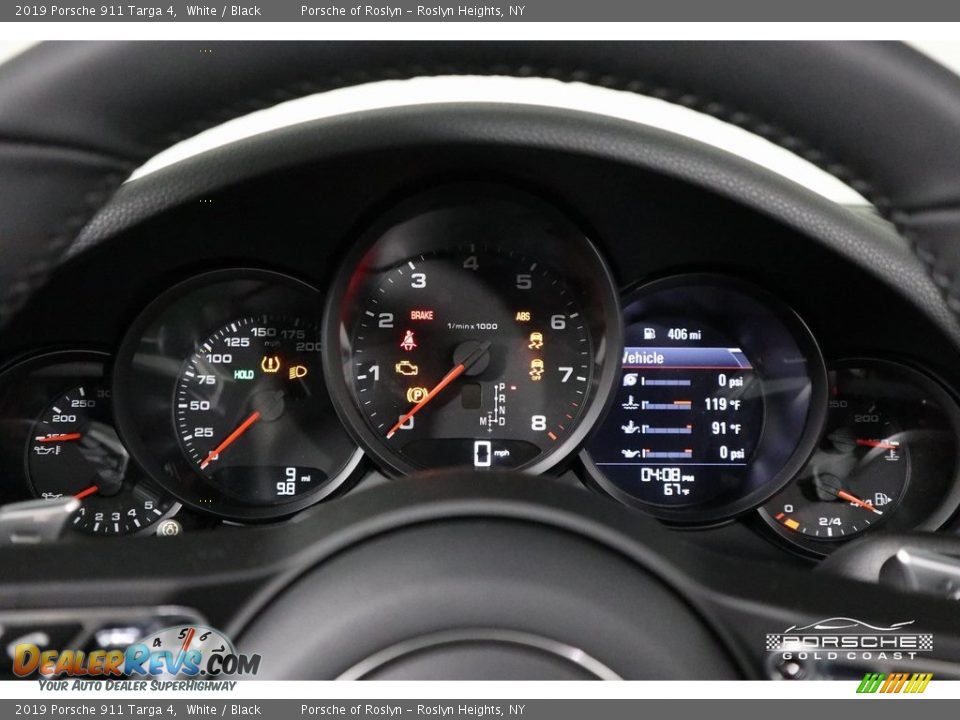Viewport: 960px width, 720px height.
Task: Click the traction control indicator icon
Action: pyautogui.click(x=536, y=341)
